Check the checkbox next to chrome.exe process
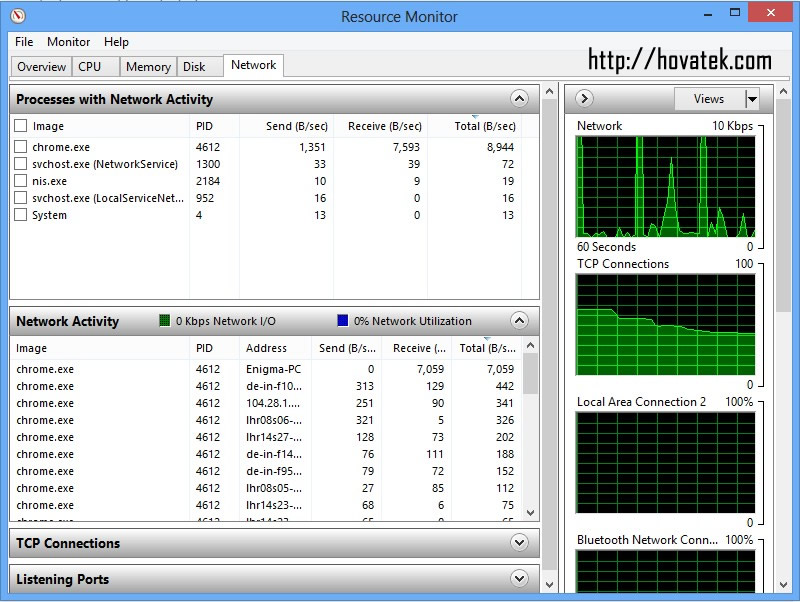The image size is (800, 602). coord(22,147)
